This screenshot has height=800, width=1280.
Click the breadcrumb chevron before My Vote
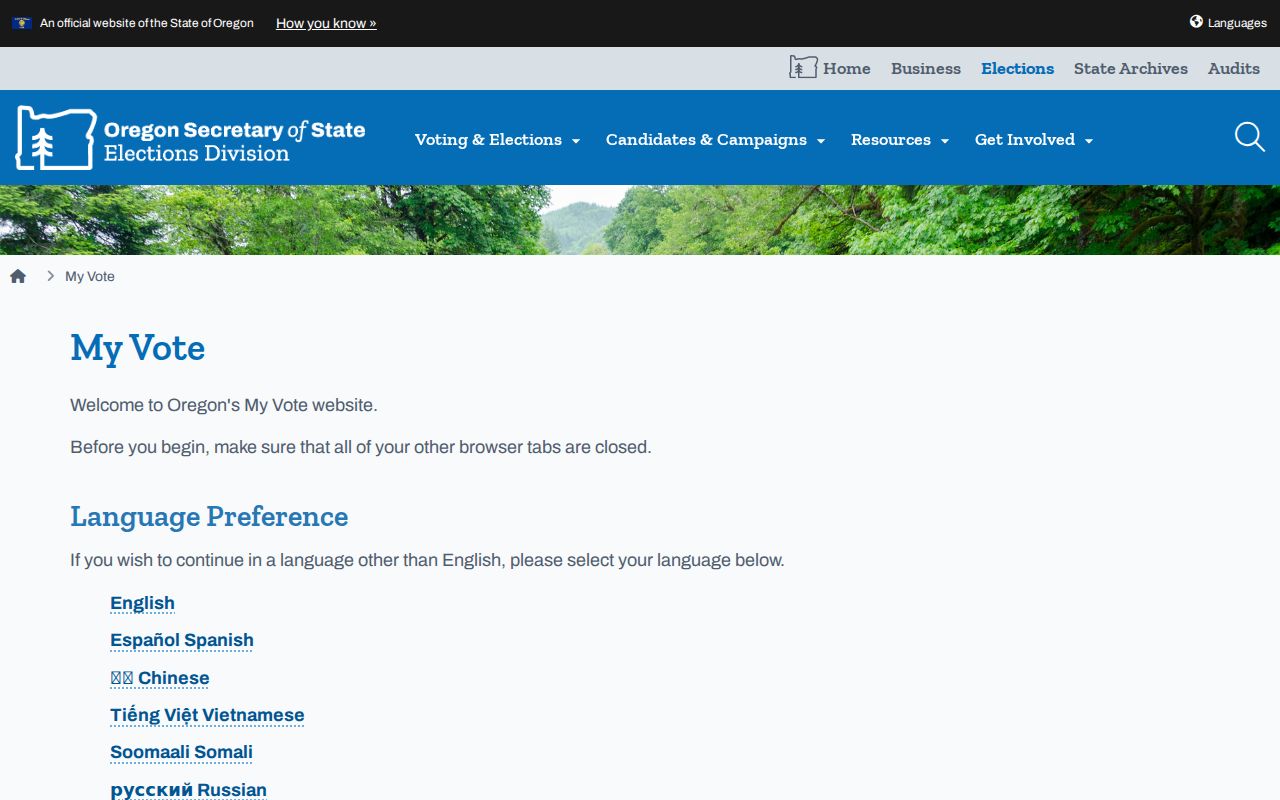tap(50, 276)
